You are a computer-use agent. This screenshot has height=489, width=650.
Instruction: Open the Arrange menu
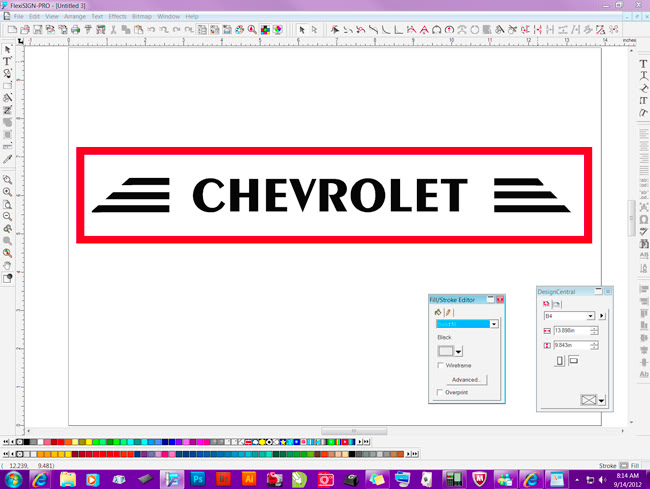click(74, 17)
